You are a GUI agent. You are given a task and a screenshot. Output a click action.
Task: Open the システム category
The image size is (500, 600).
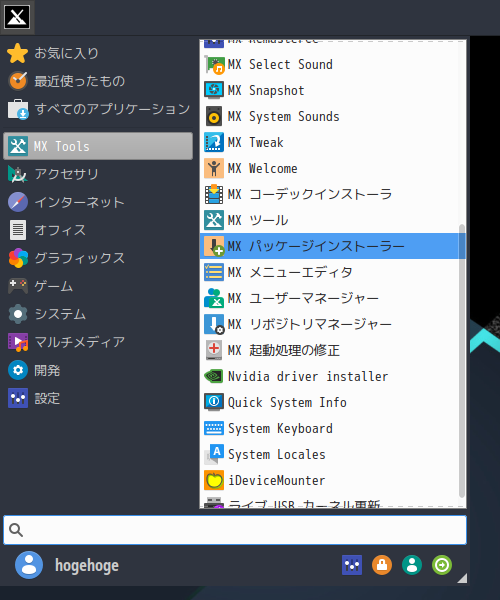[x=98, y=314]
